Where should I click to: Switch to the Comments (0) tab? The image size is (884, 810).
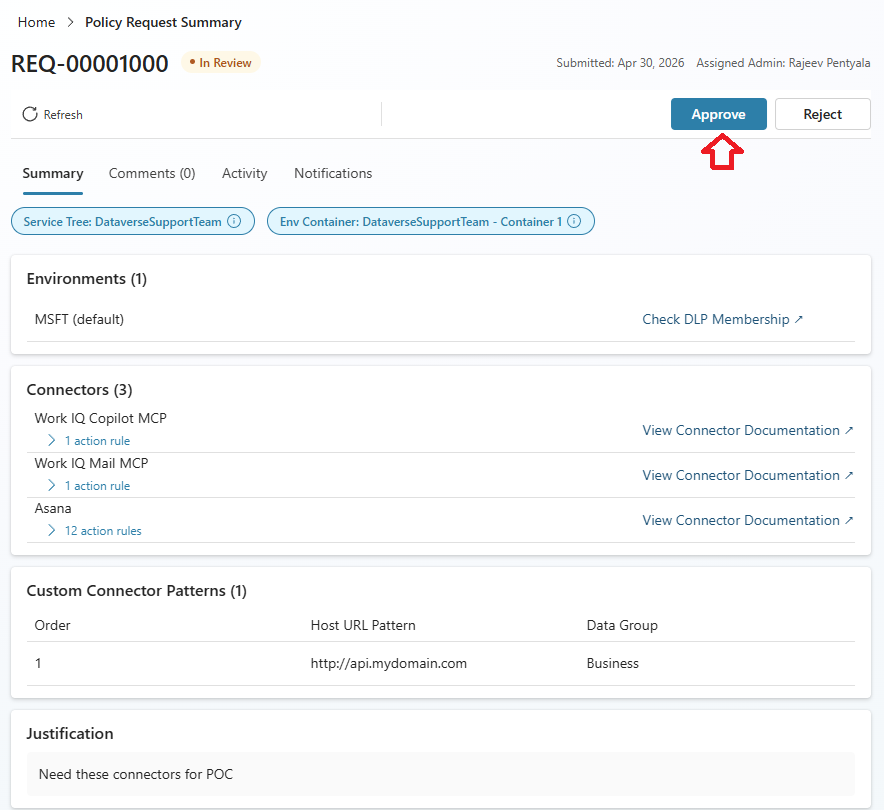152,173
